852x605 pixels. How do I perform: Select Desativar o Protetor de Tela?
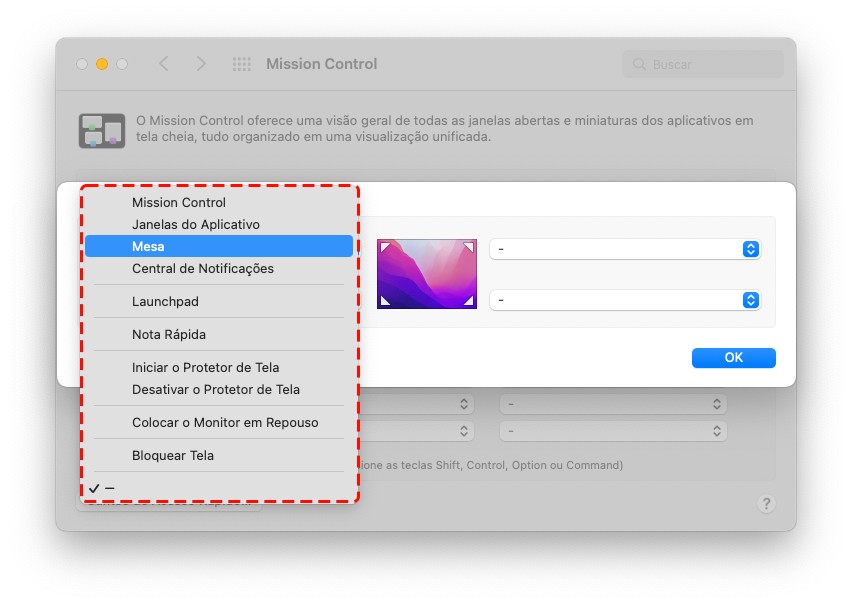[215, 389]
